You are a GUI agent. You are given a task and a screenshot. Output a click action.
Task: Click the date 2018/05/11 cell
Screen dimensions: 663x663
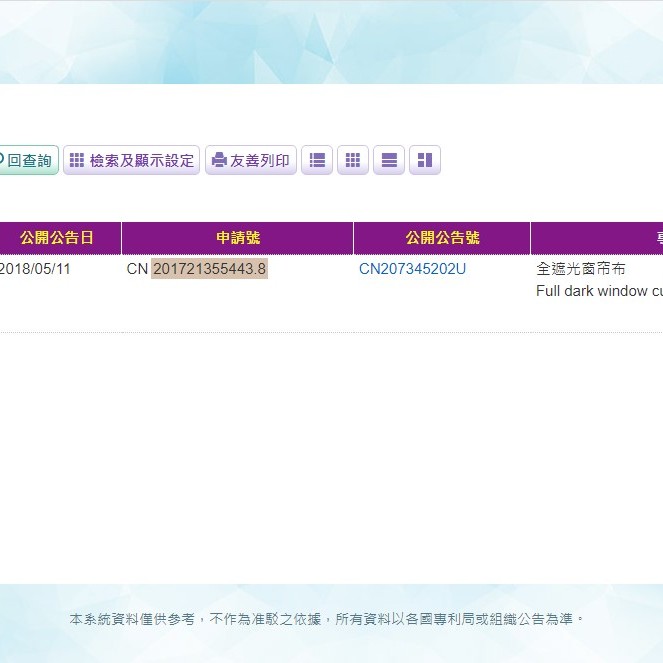(35, 269)
